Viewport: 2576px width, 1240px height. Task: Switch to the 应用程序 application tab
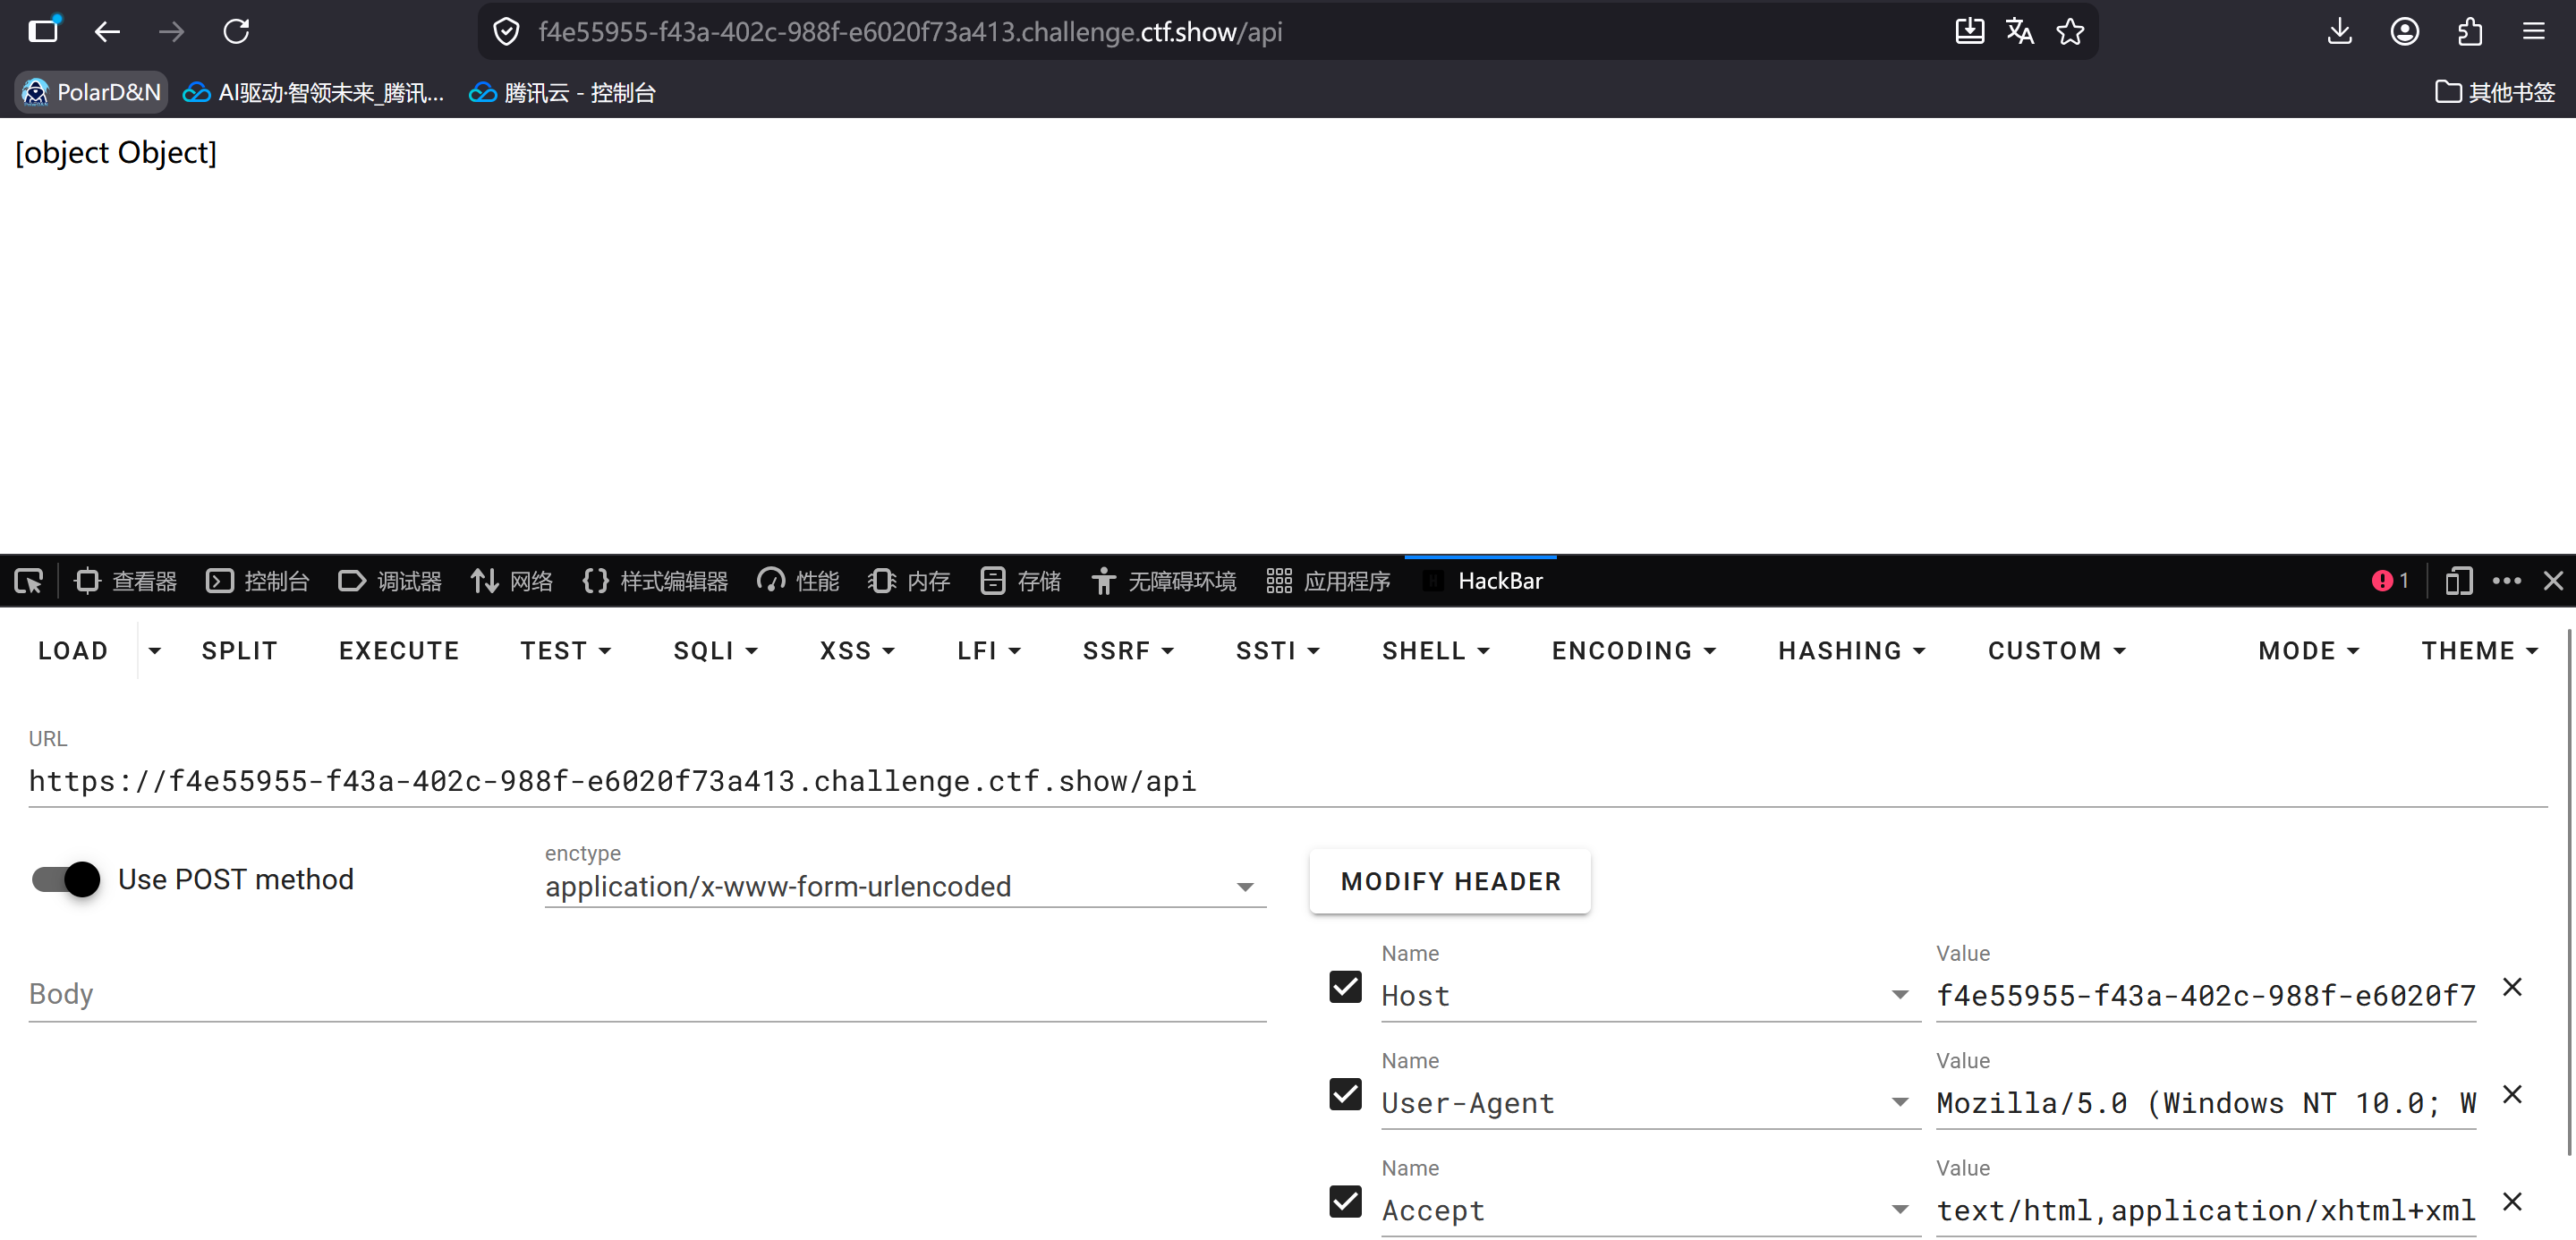click(1328, 581)
